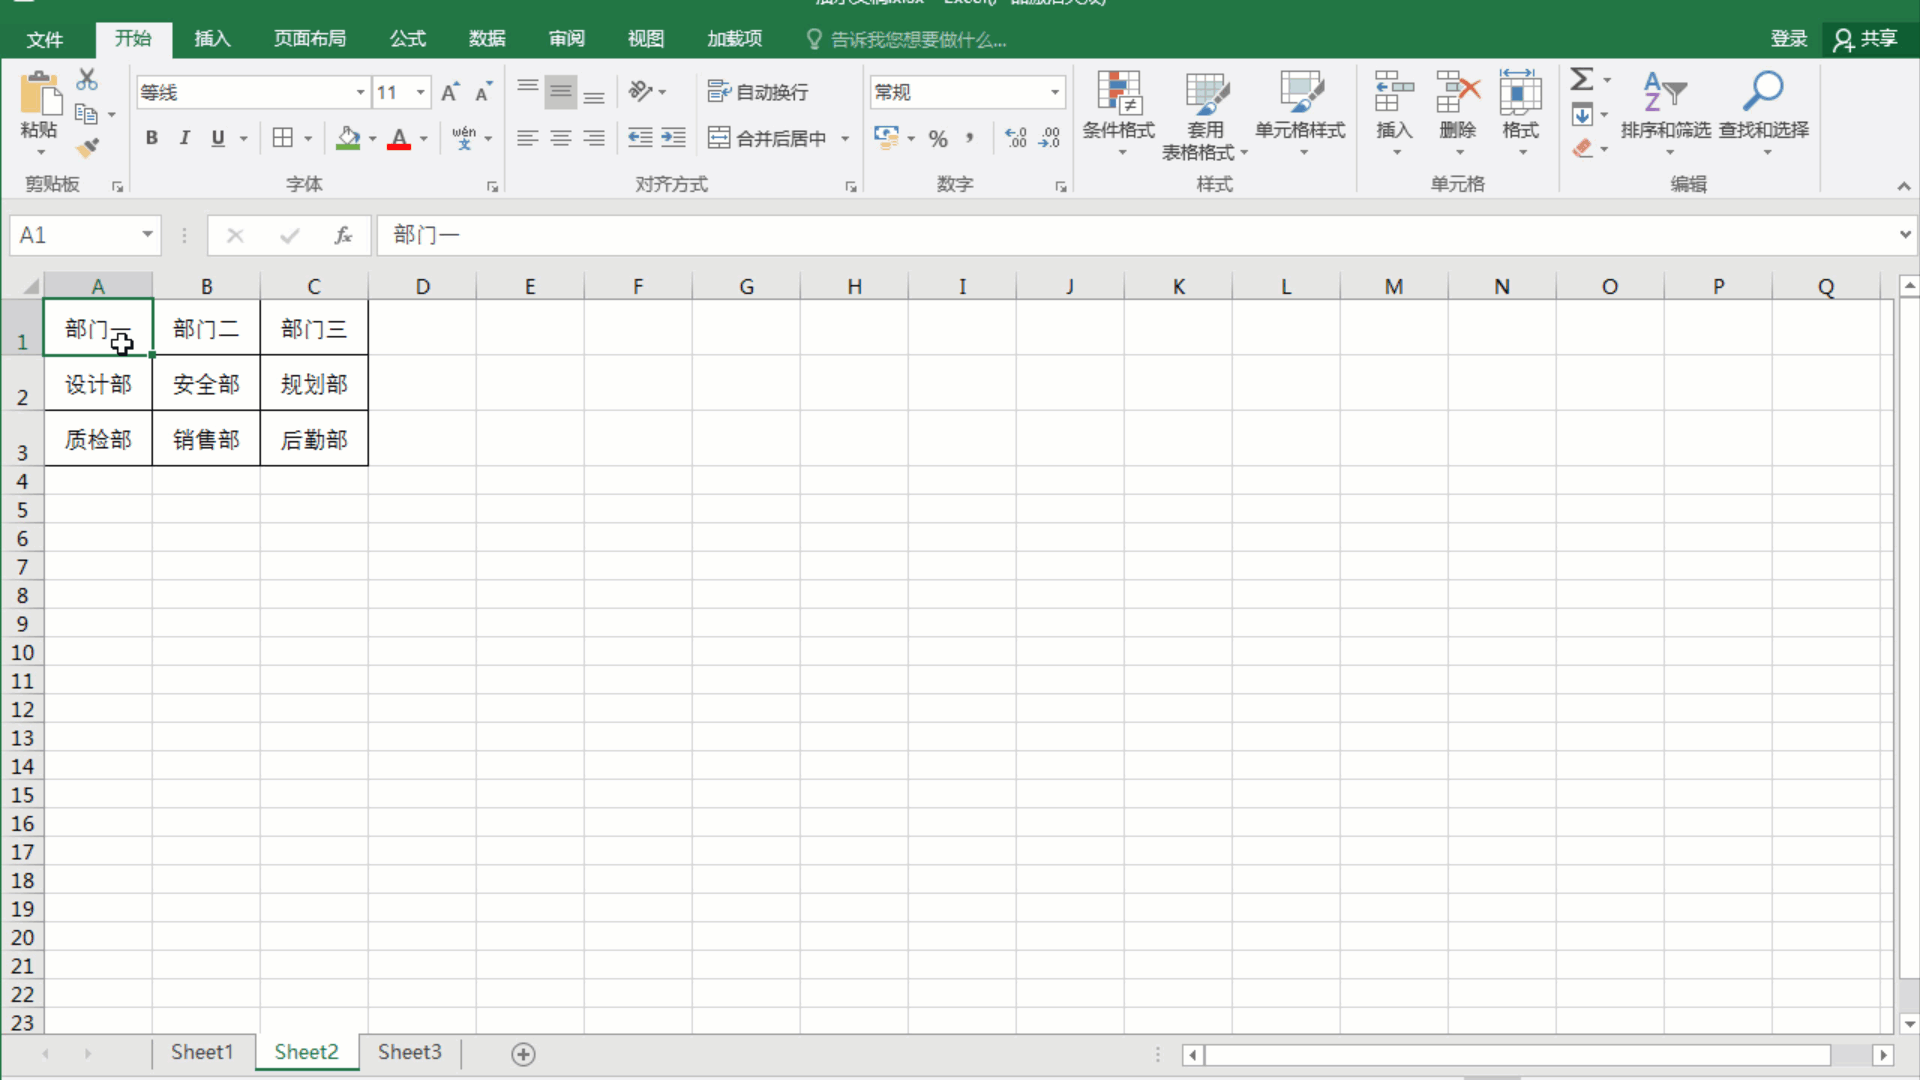Switch to the Sheet3 worksheet tab
This screenshot has height=1080, width=1920.
click(x=409, y=1052)
